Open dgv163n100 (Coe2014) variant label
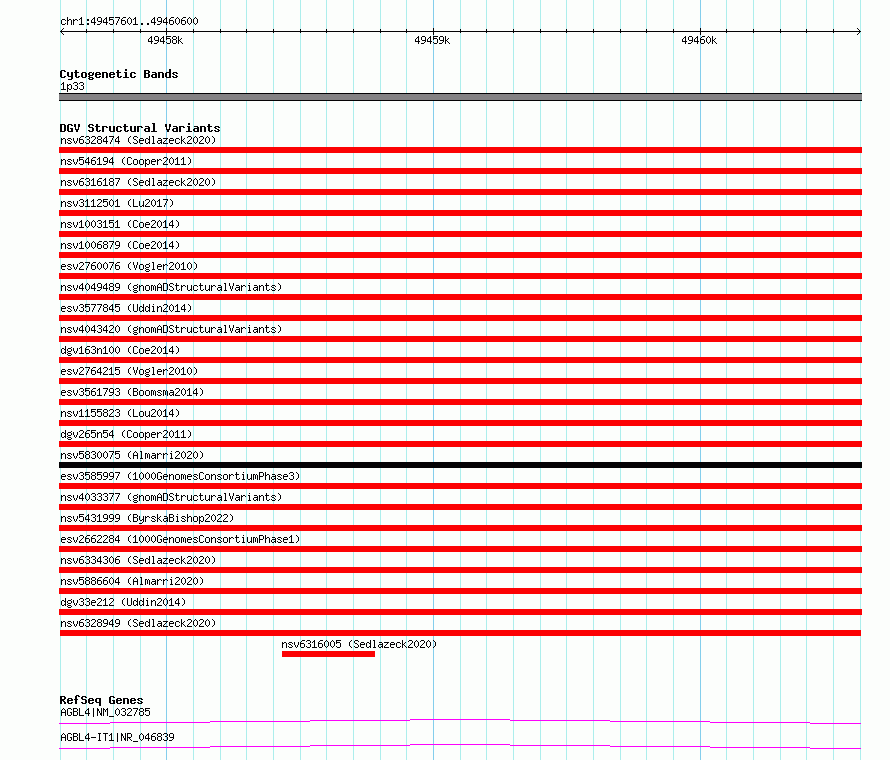 [x=120, y=350]
